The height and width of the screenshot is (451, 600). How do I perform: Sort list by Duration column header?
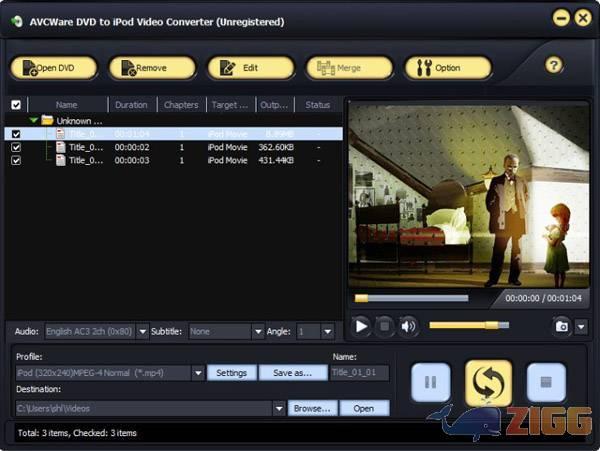click(131, 104)
